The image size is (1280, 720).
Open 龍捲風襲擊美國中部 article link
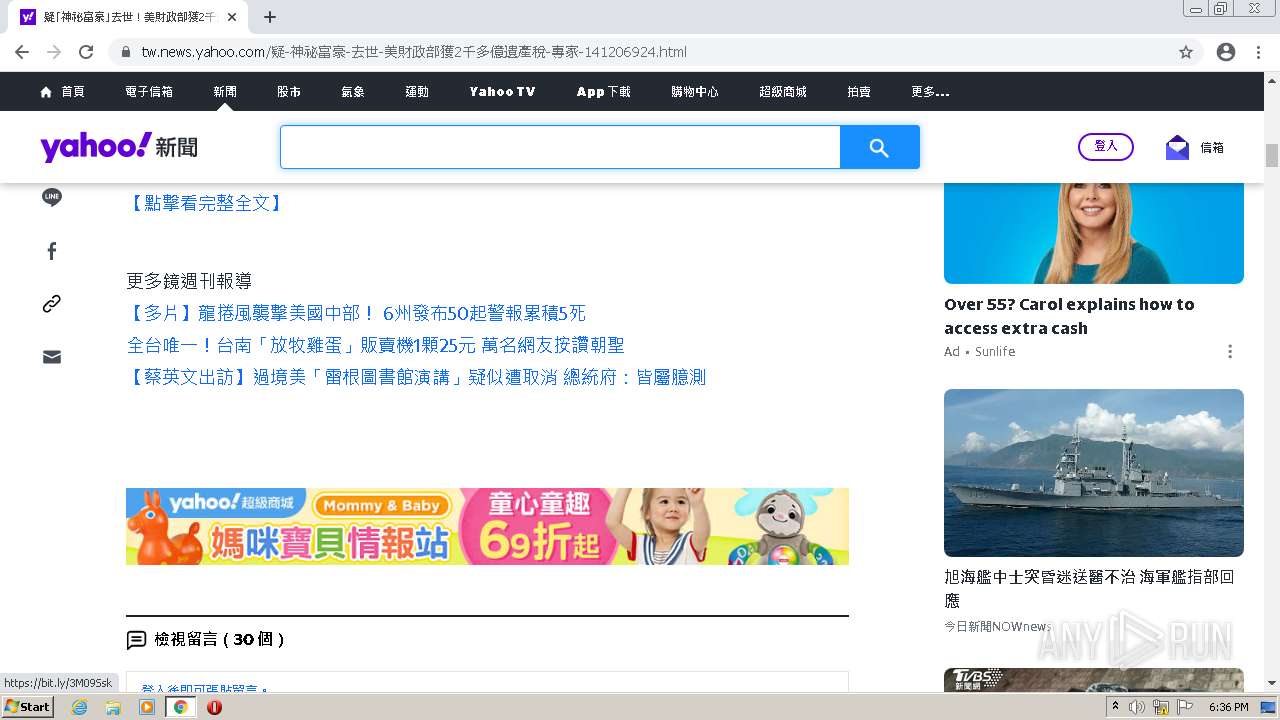pos(356,313)
